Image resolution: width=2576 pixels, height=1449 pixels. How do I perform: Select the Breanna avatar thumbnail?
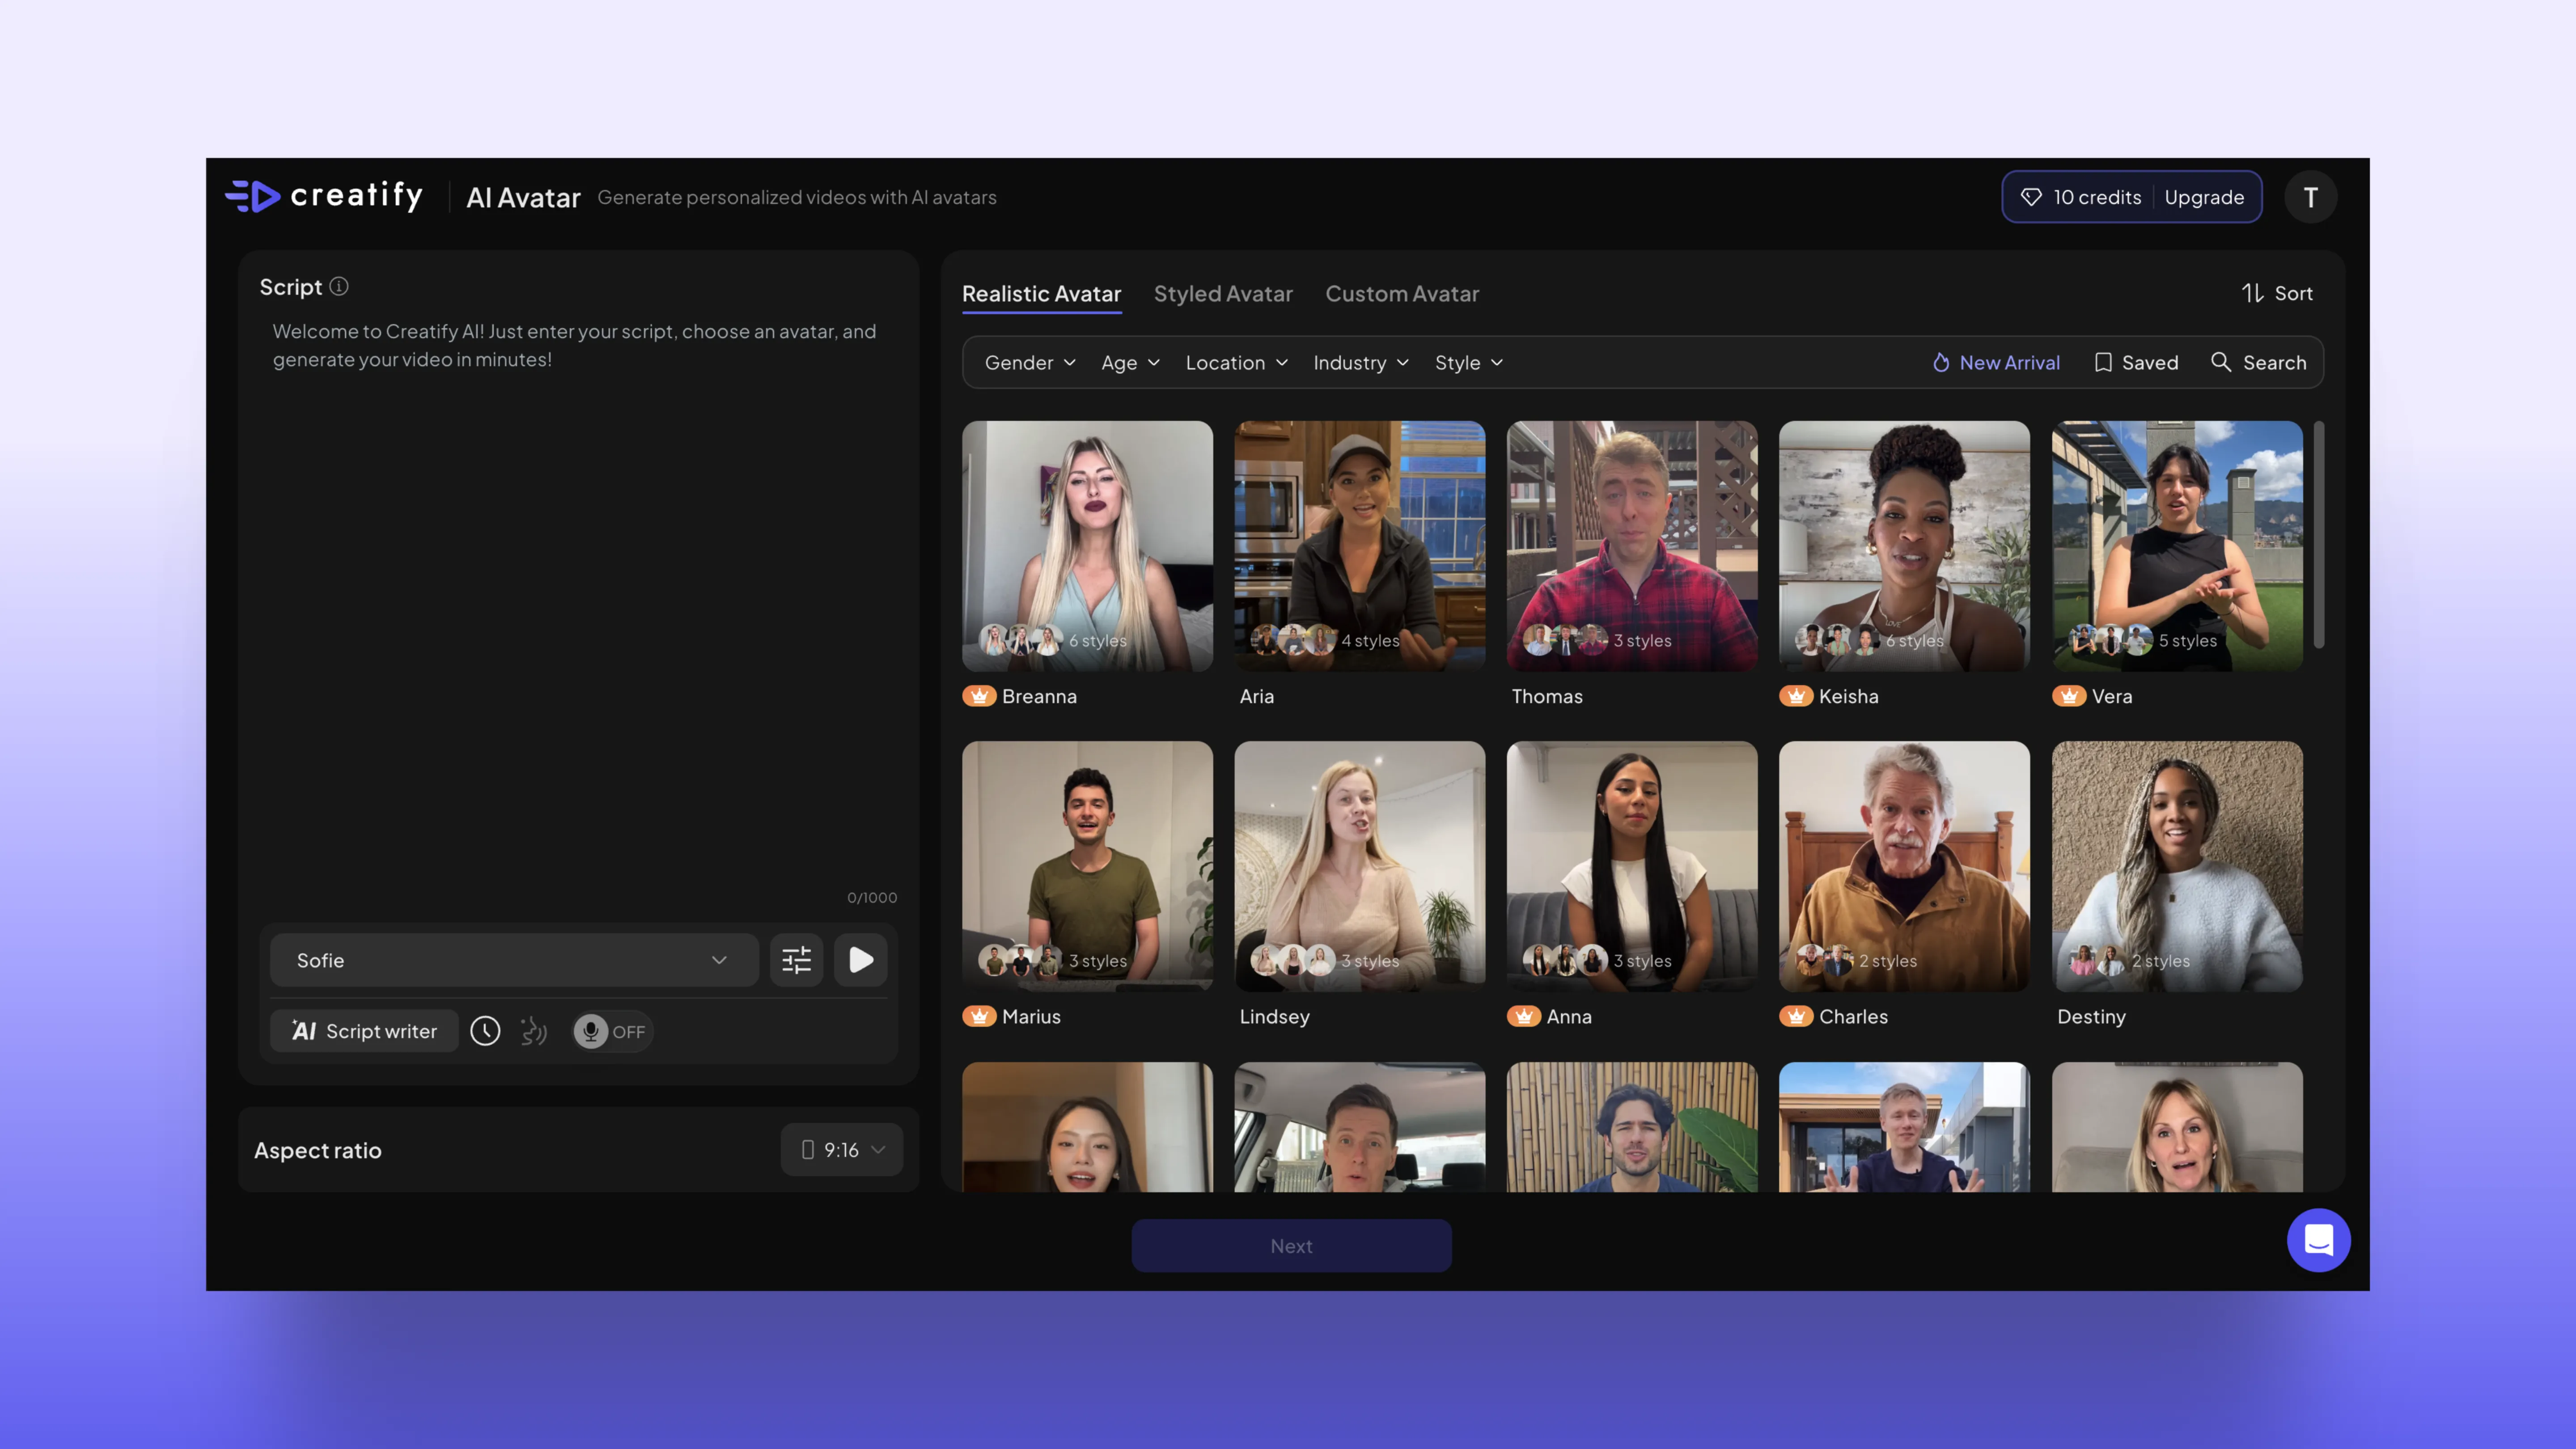(x=1087, y=546)
